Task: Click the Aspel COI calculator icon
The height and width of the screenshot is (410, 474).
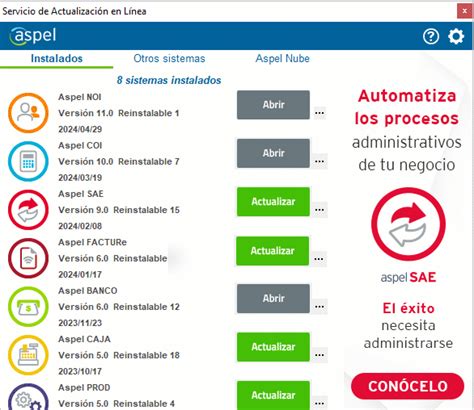Action: 28,161
